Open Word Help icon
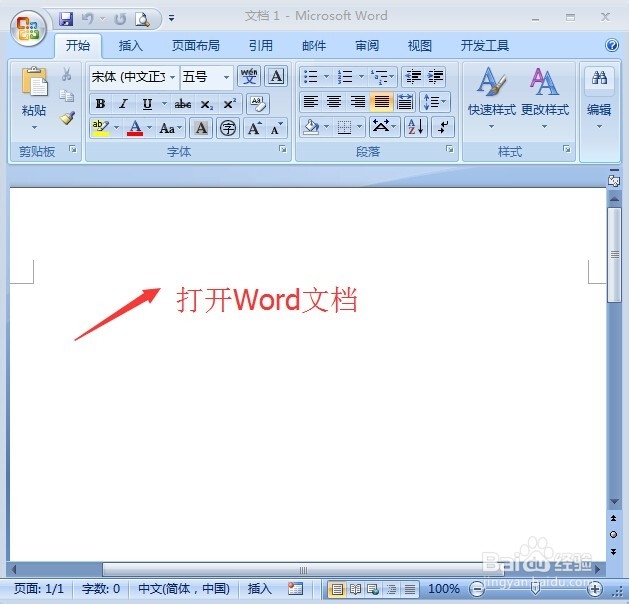Image resolution: width=629 pixels, height=604 pixels. click(612, 45)
